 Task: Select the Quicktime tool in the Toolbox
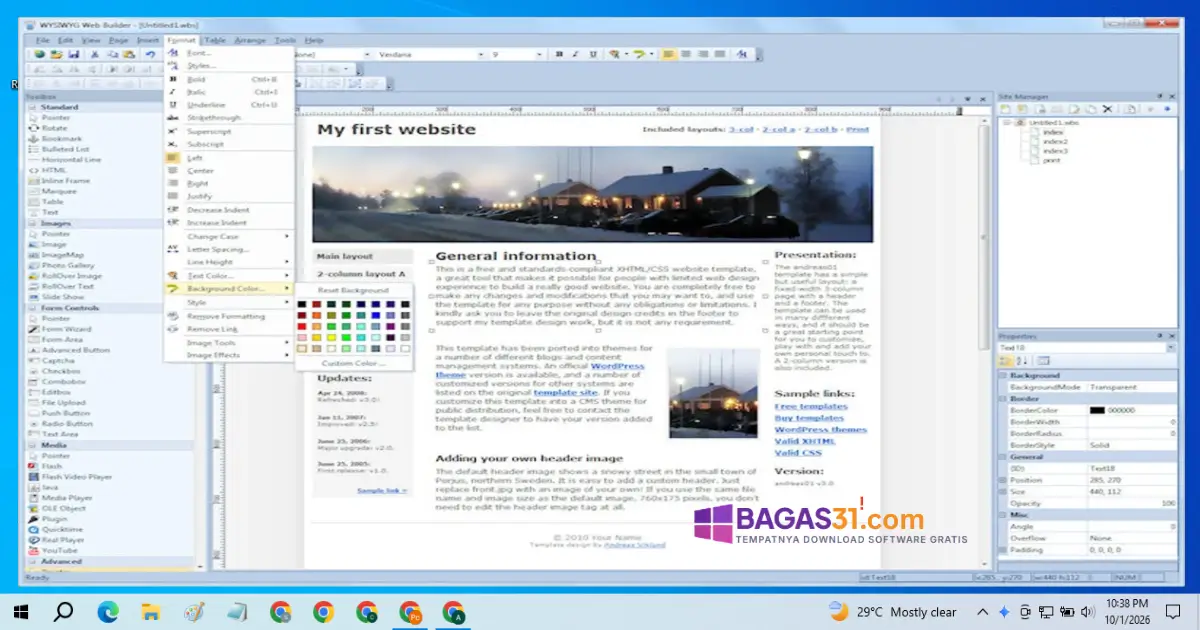click(x=61, y=530)
